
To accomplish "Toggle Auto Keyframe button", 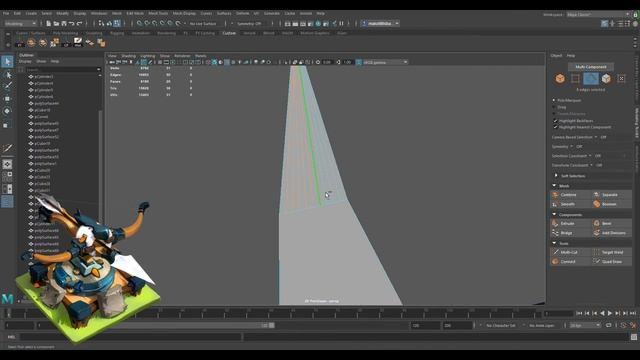I will (x=623, y=325).
